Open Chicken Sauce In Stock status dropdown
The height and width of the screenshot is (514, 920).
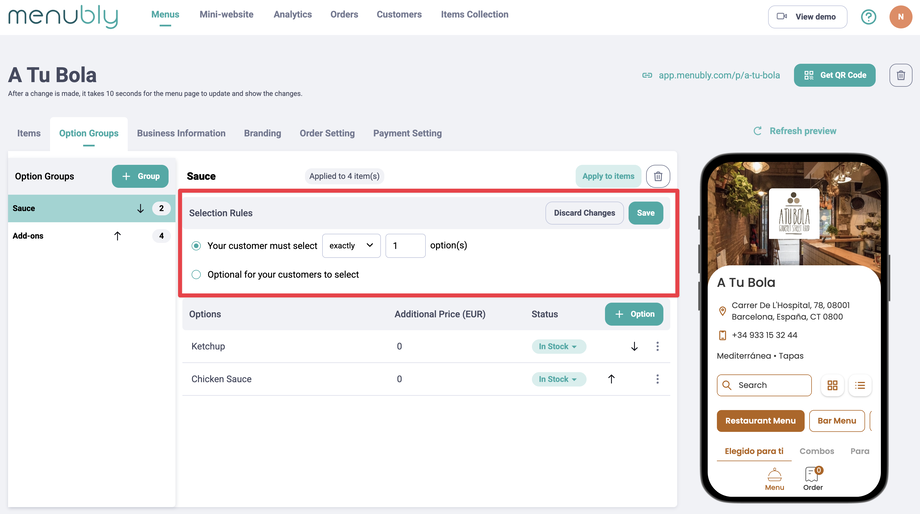tap(558, 380)
